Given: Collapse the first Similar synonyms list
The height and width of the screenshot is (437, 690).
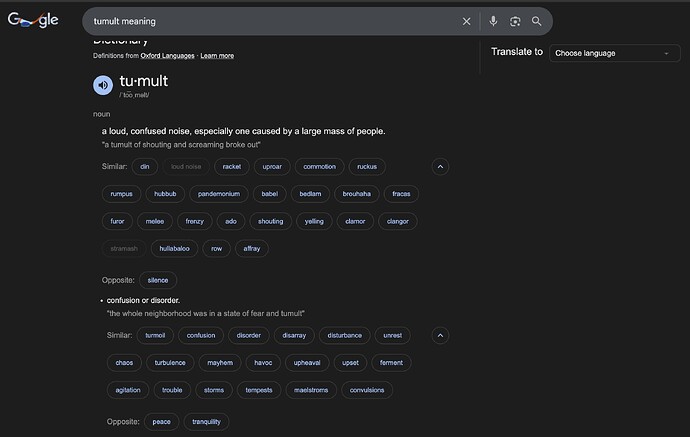Looking at the screenshot, I should [x=441, y=166].
